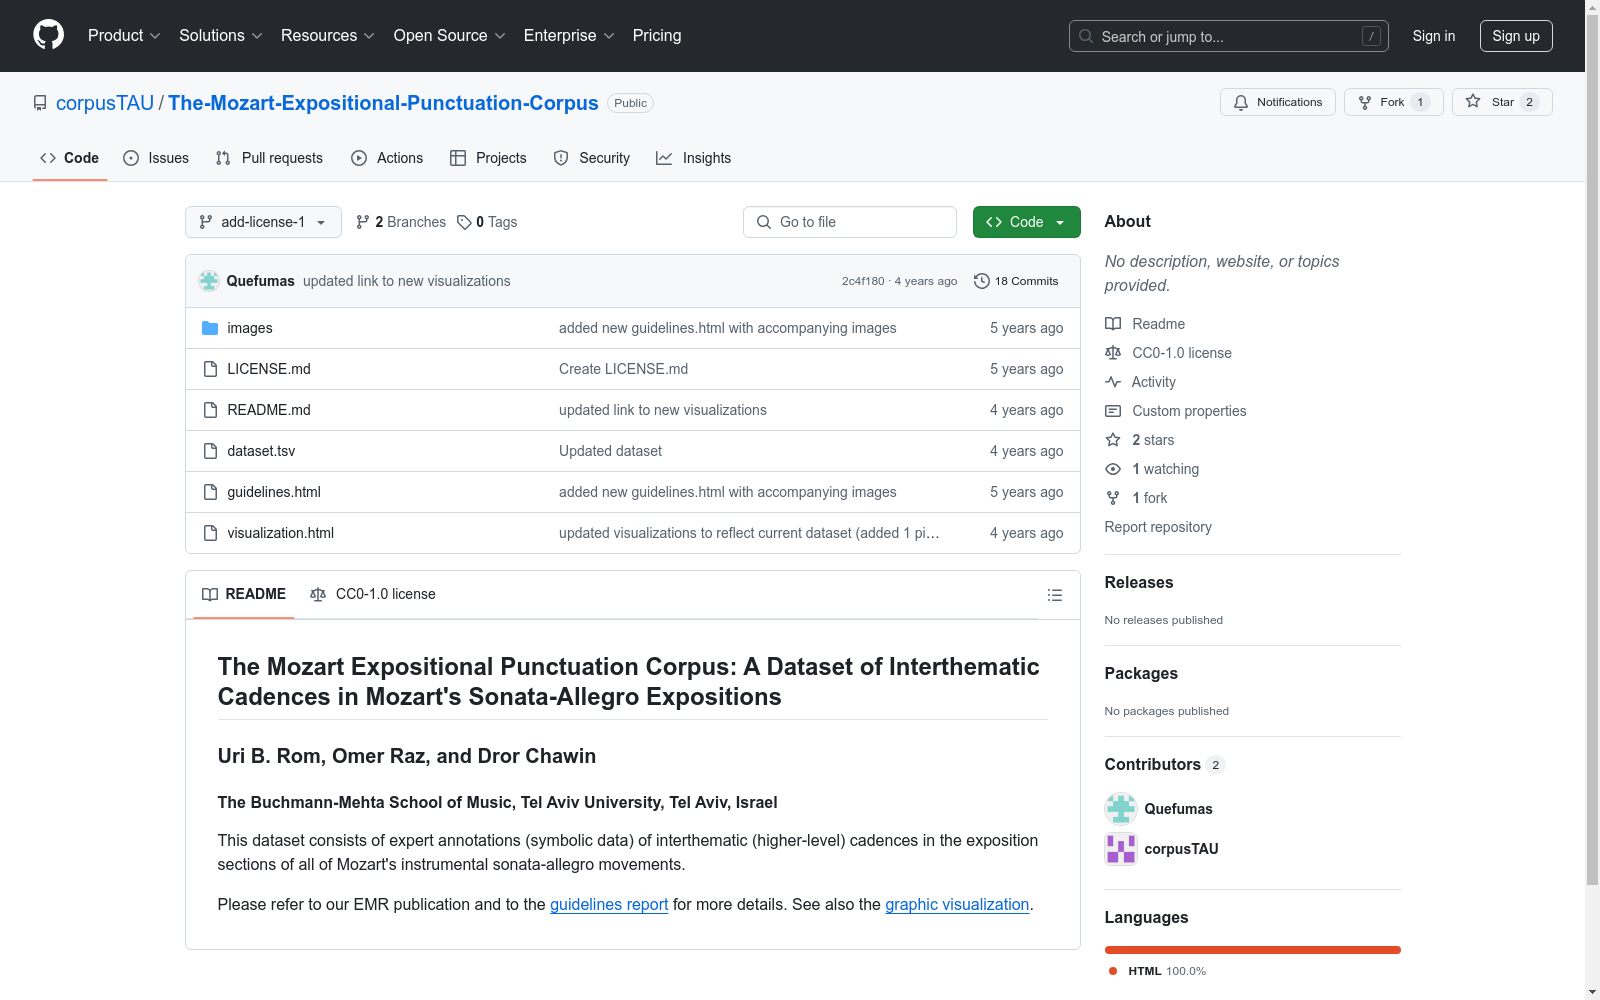This screenshot has width=1600, height=1000.
Task: Click the GitHub logo icon
Action: tap(48, 35)
